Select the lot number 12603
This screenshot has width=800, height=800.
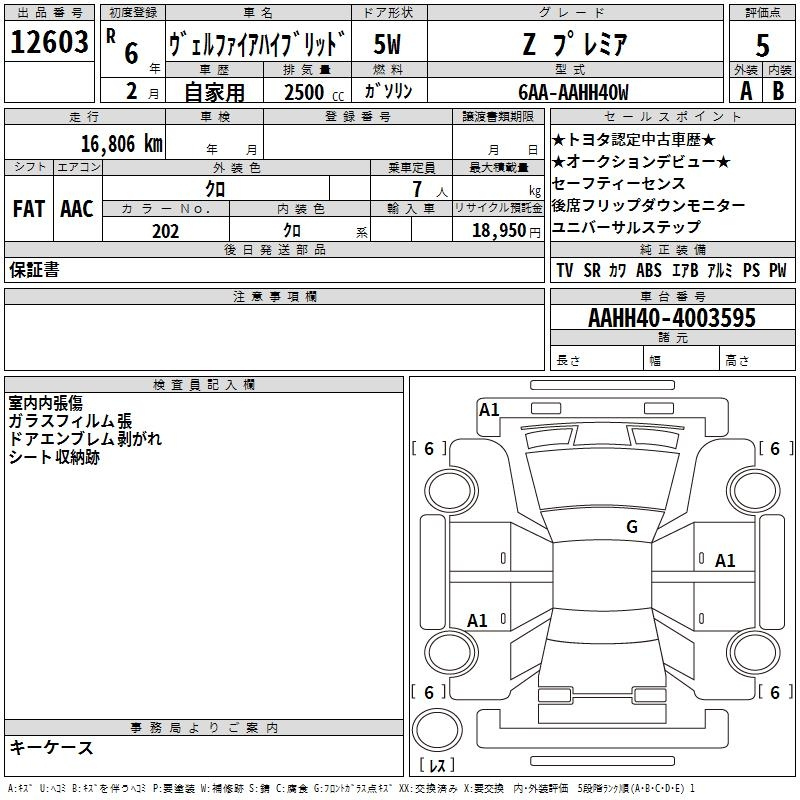(49, 43)
